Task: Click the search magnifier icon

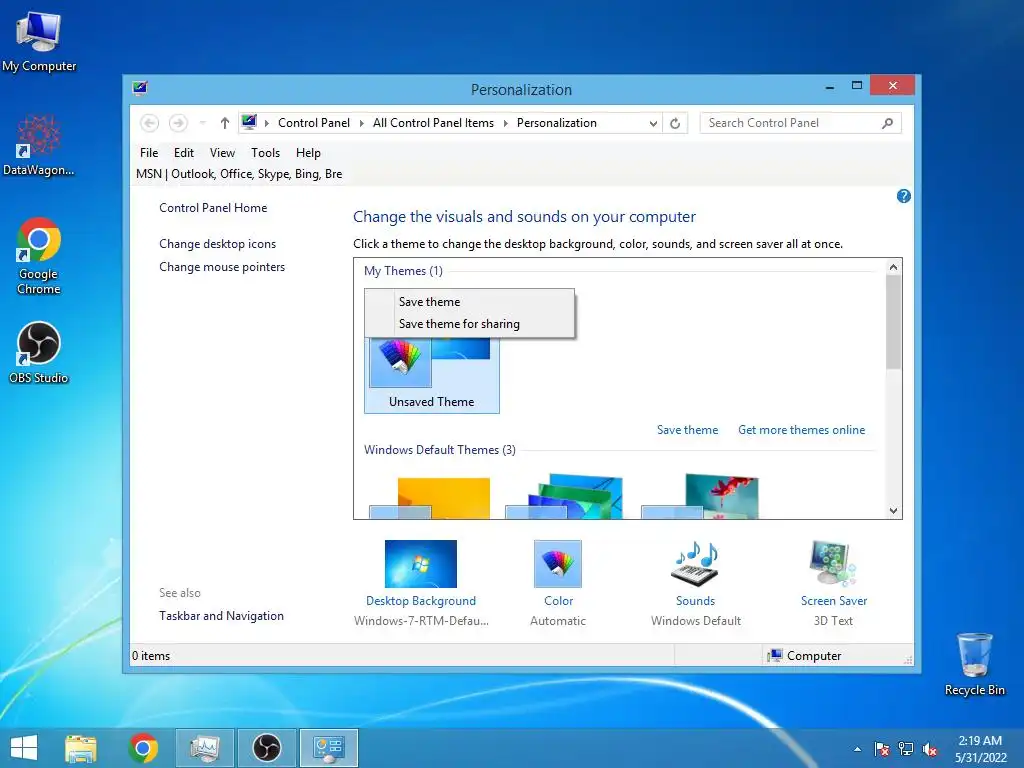Action: pyautogui.click(x=887, y=123)
